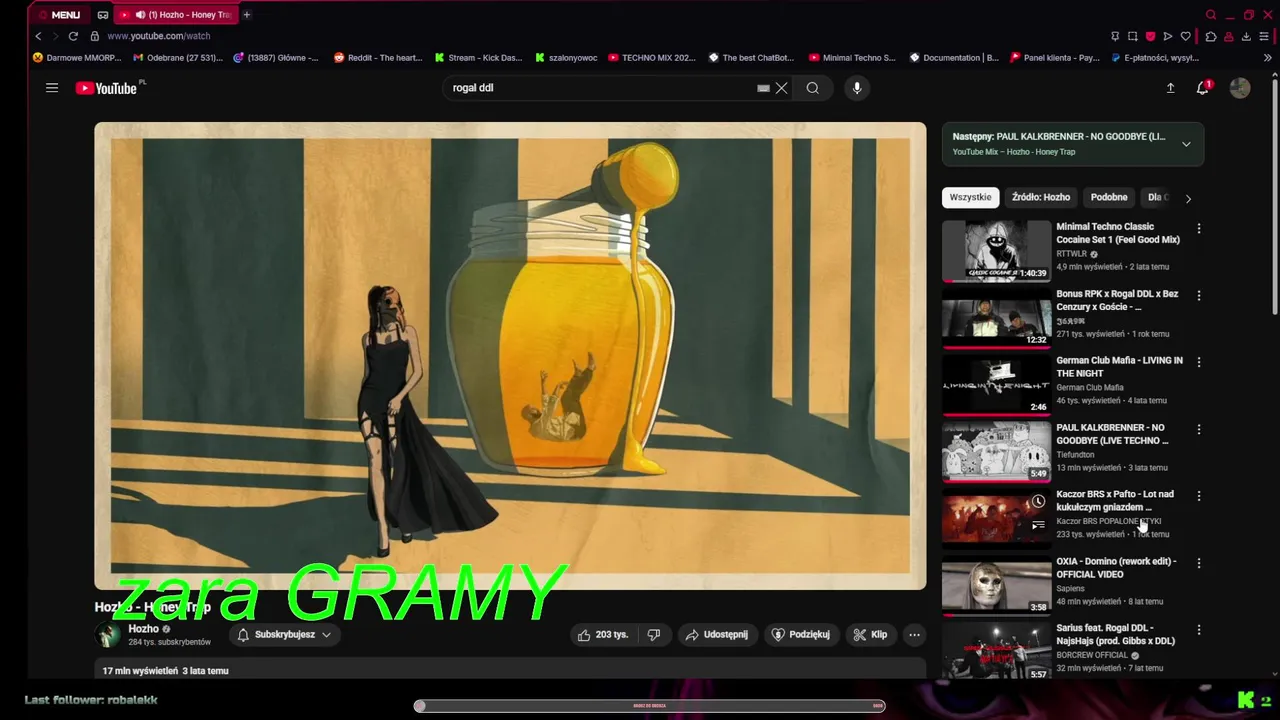Screen dimensions: 1280x720
Task: Open Minimal Techno Classic Cocaine Set thumbnail
Action: click(996, 250)
